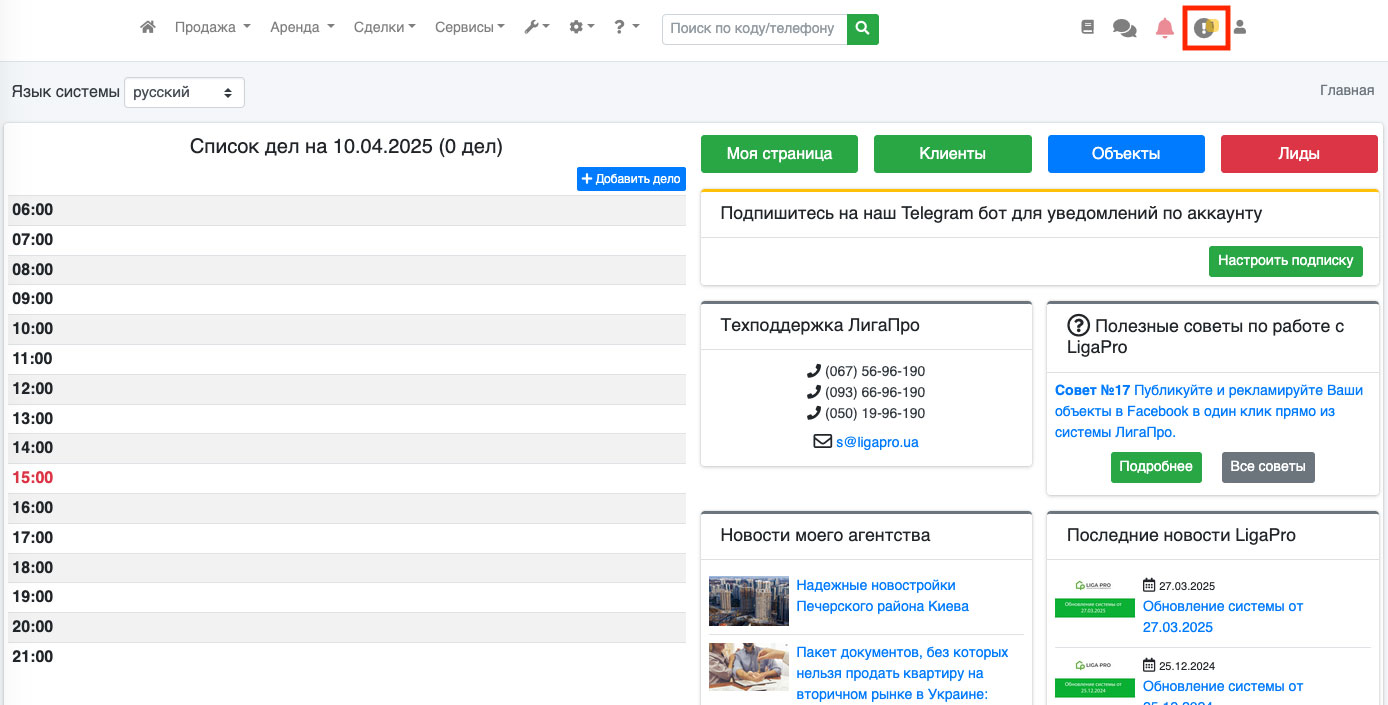Image resolution: width=1388 pixels, height=705 pixels.
Task: Open the user profile icon
Action: tap(1240, 28)
